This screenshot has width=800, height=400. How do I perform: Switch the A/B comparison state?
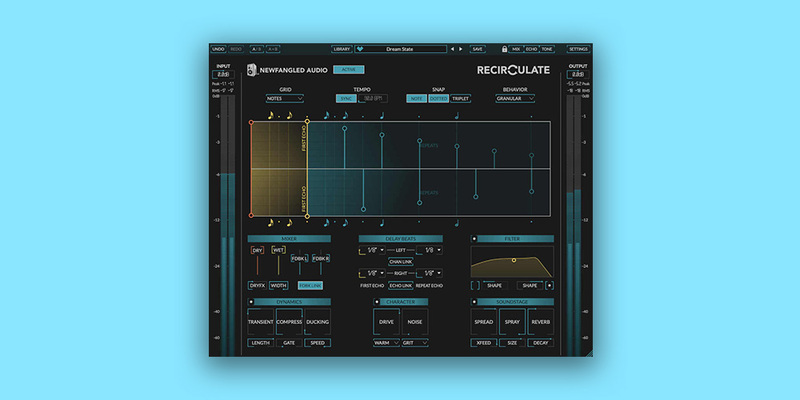coord(257,49)
